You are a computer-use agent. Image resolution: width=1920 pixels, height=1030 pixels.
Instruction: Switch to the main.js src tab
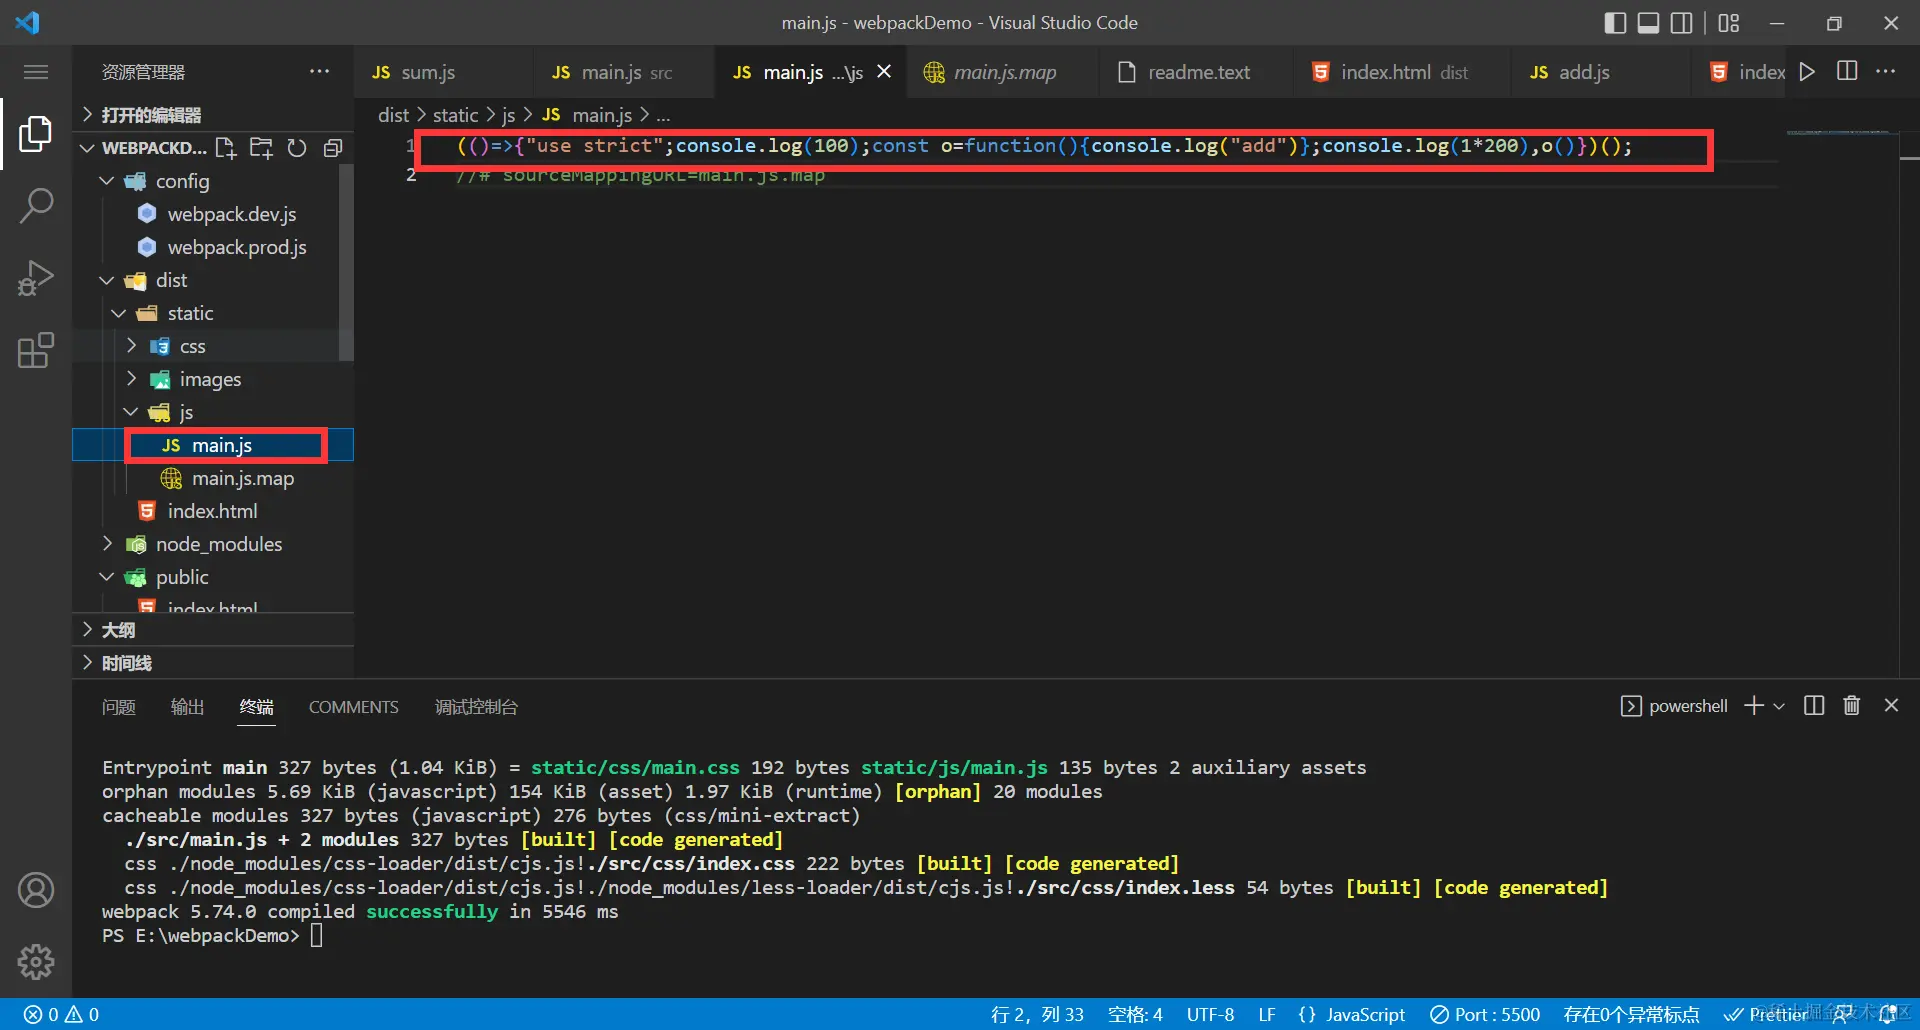coord(624,72)
